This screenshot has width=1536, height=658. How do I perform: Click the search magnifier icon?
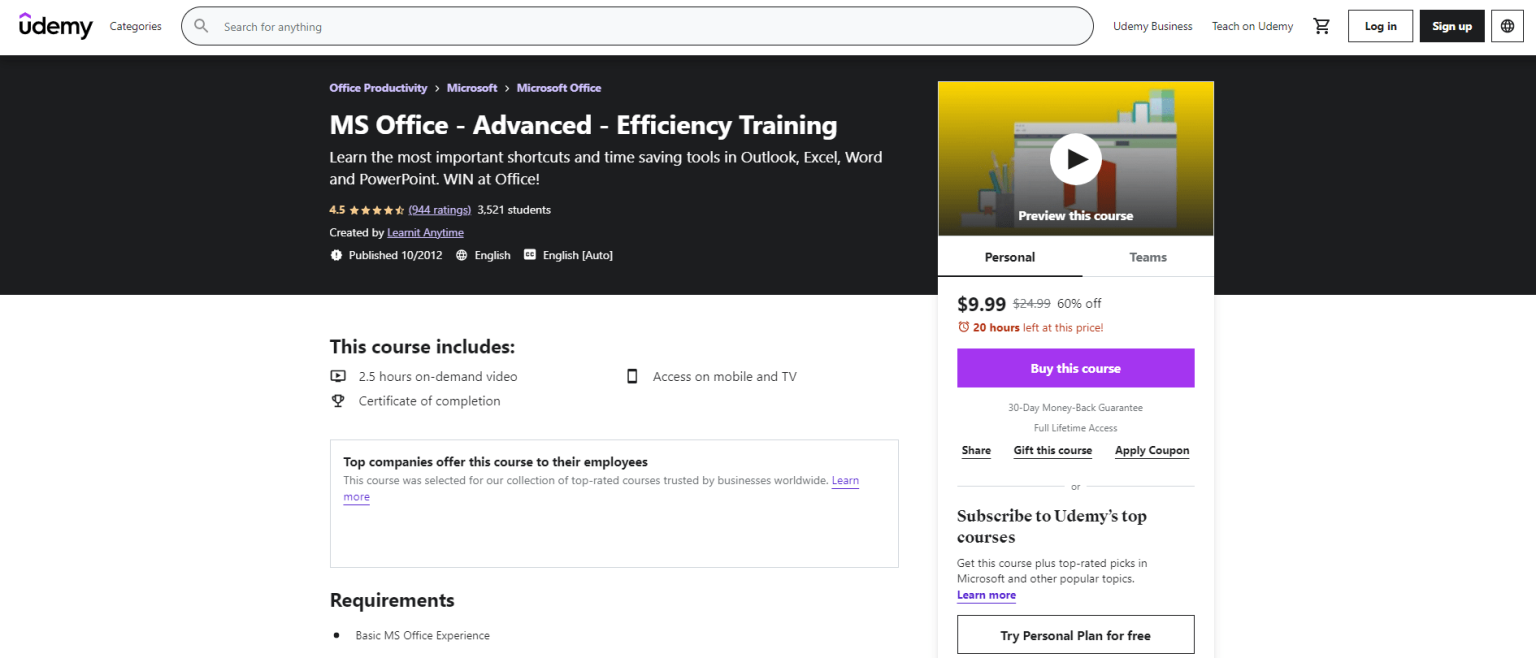[201, 25]
